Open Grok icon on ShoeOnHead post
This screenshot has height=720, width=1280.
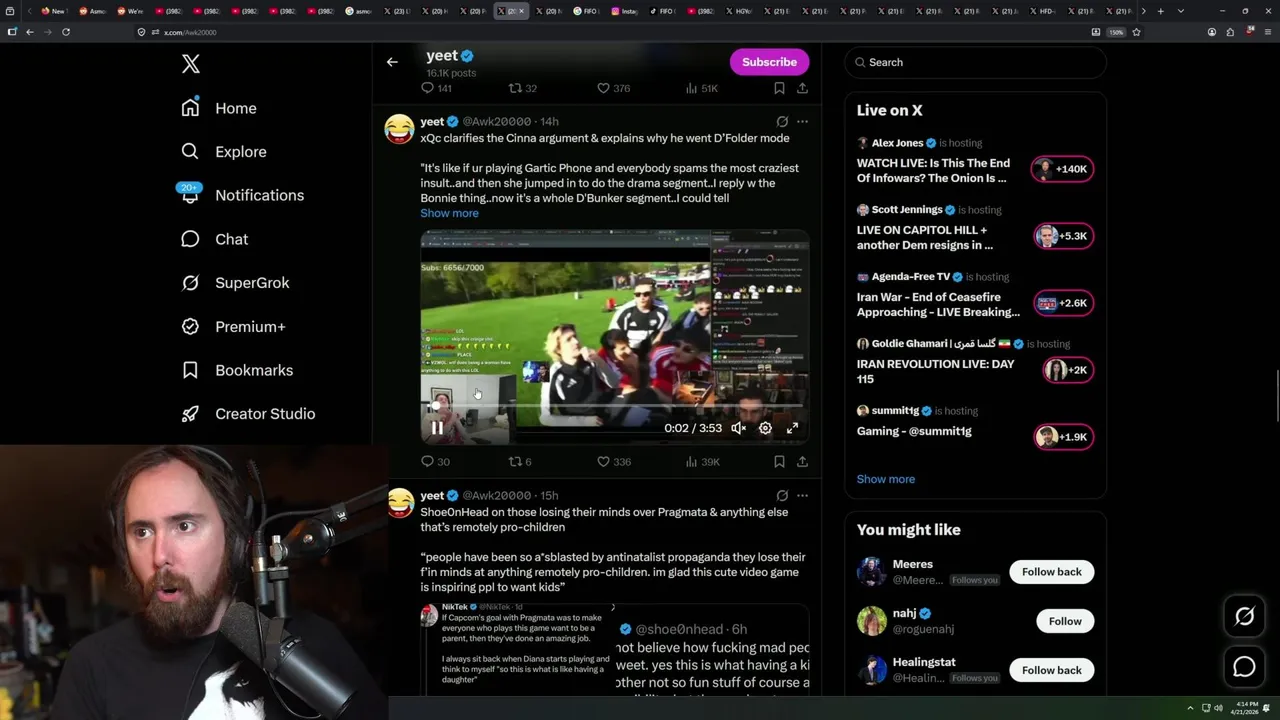click(x=782, y=495)
